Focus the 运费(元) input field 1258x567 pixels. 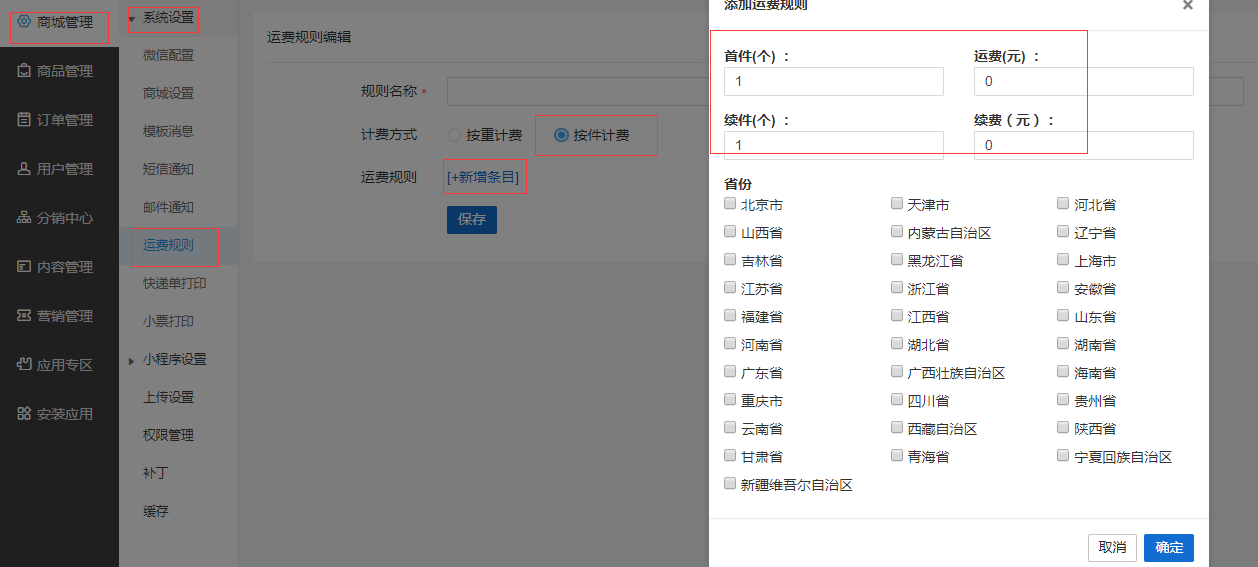click(x=1083, y=81)
